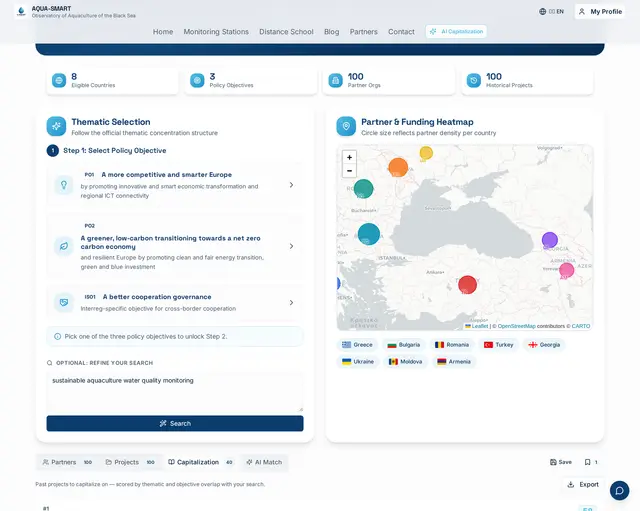Click the Search button

[175, 423]
